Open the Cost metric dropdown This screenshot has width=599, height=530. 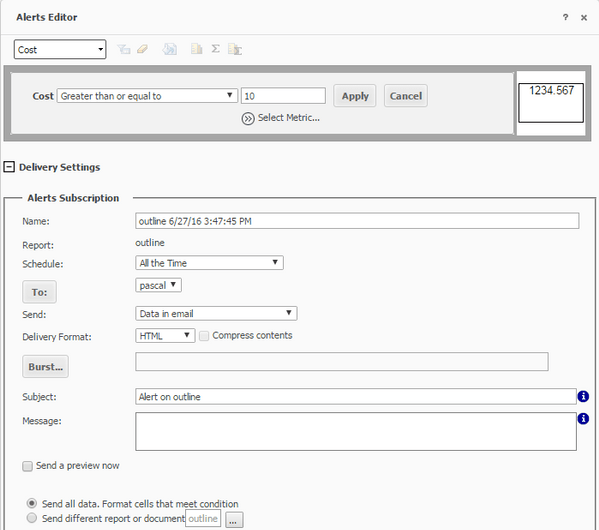[60, 49]
